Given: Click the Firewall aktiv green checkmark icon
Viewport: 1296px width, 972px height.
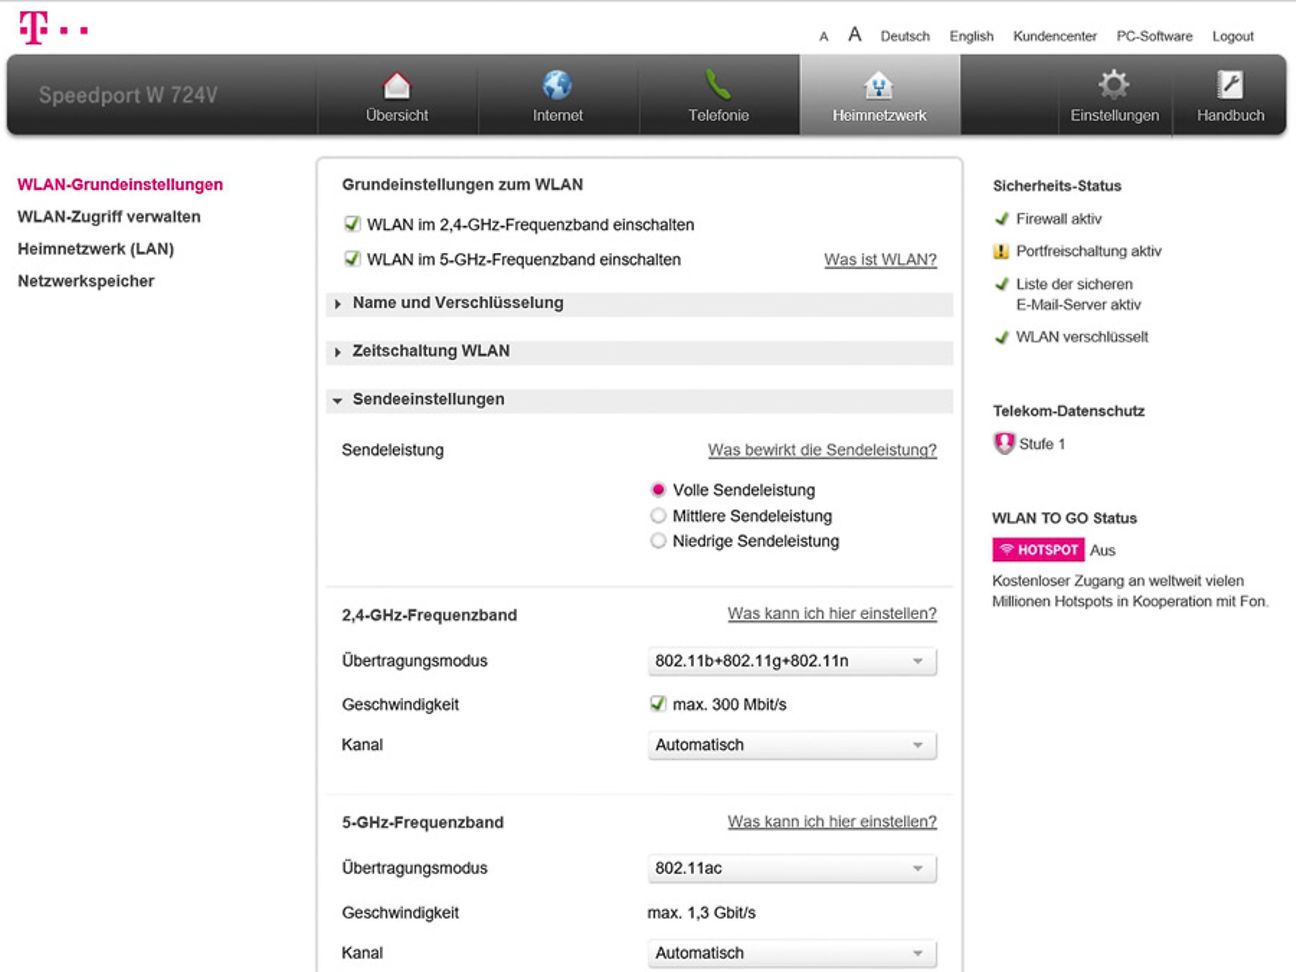Looking at the screenshot, I should 1001,219.
